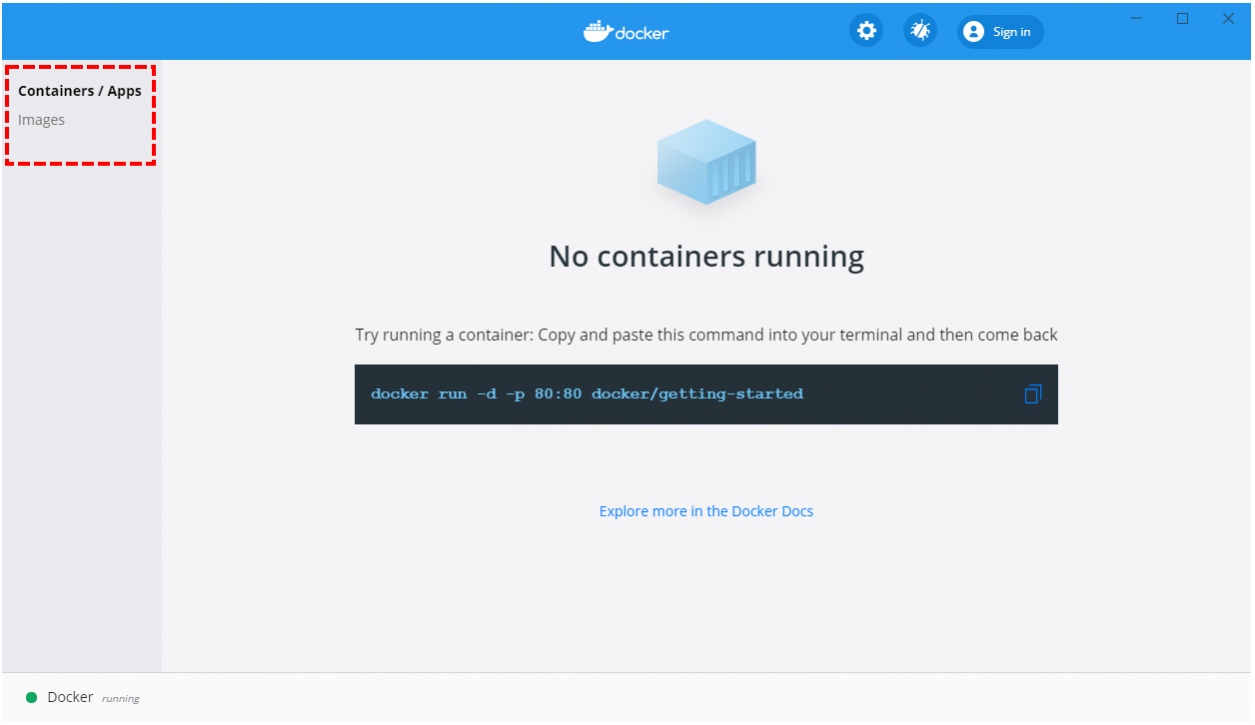The width and height of the screenshot is (1255, 725).
Task: Click the docker run command text
Action: point(587,394)
